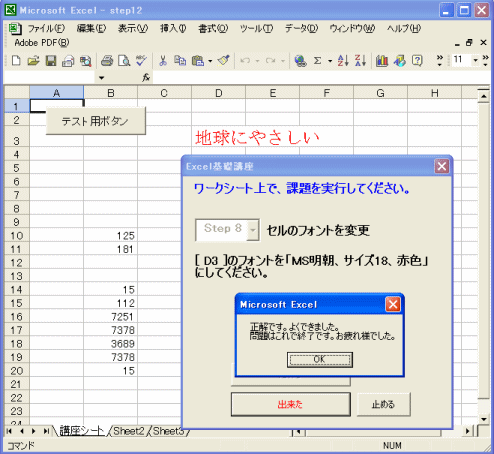The image size is (494, 454).
Task: Close the Microsoft Excel message box
Action: (x=393, y=304)
